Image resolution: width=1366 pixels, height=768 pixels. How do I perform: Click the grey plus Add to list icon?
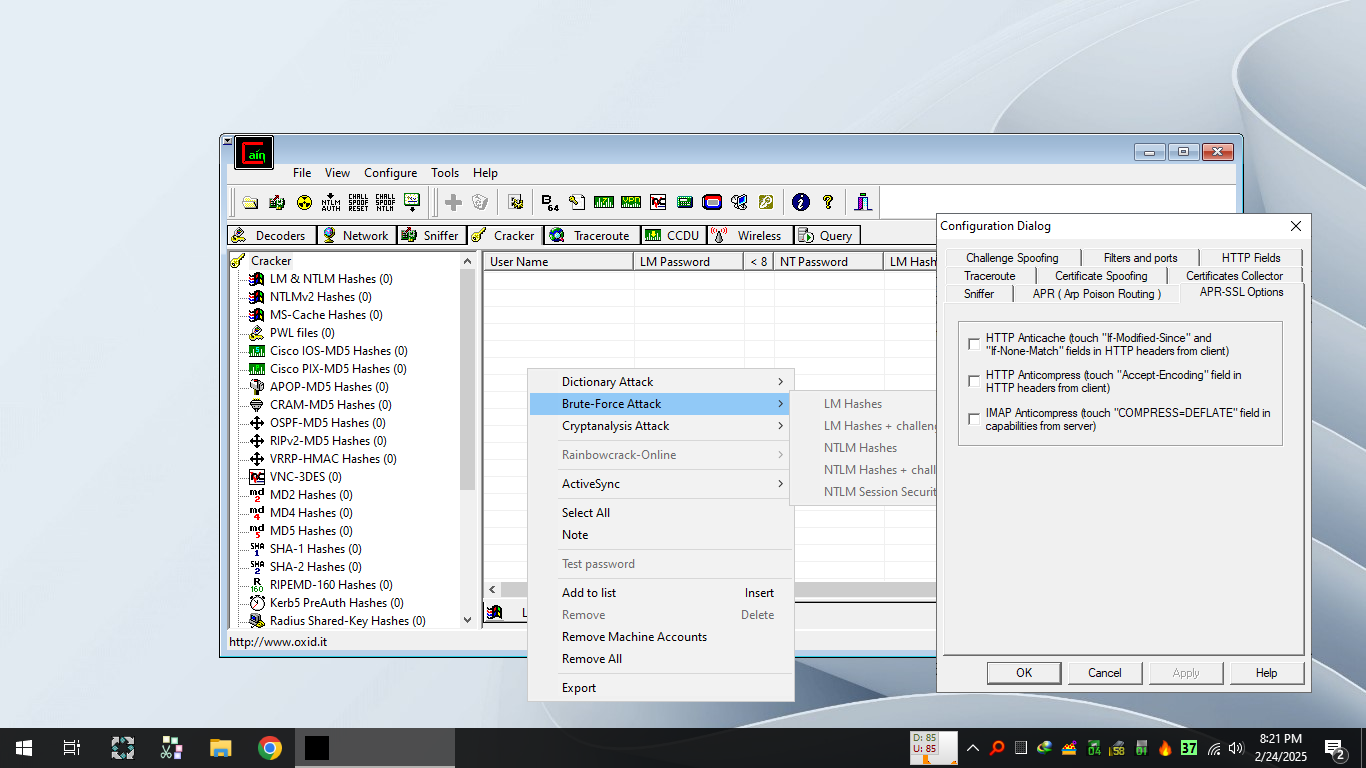coord(453,202)
